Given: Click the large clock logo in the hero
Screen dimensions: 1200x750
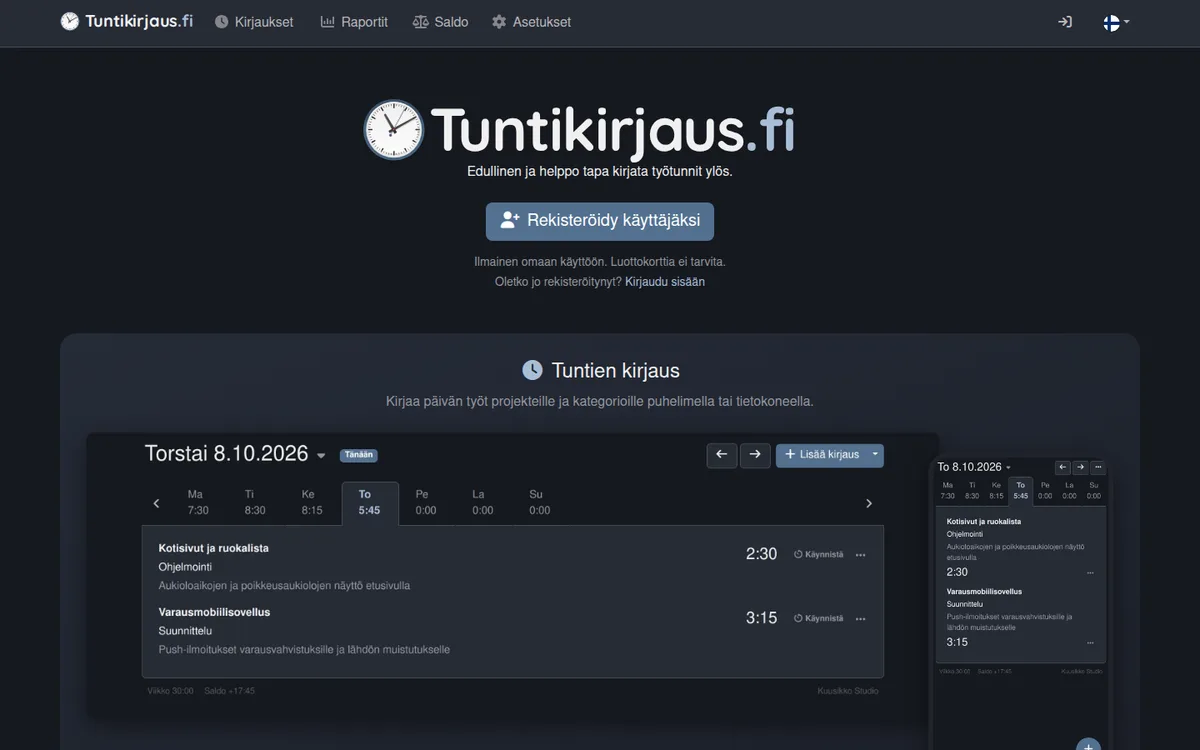Looking at the screenshot, I should 393,130.
